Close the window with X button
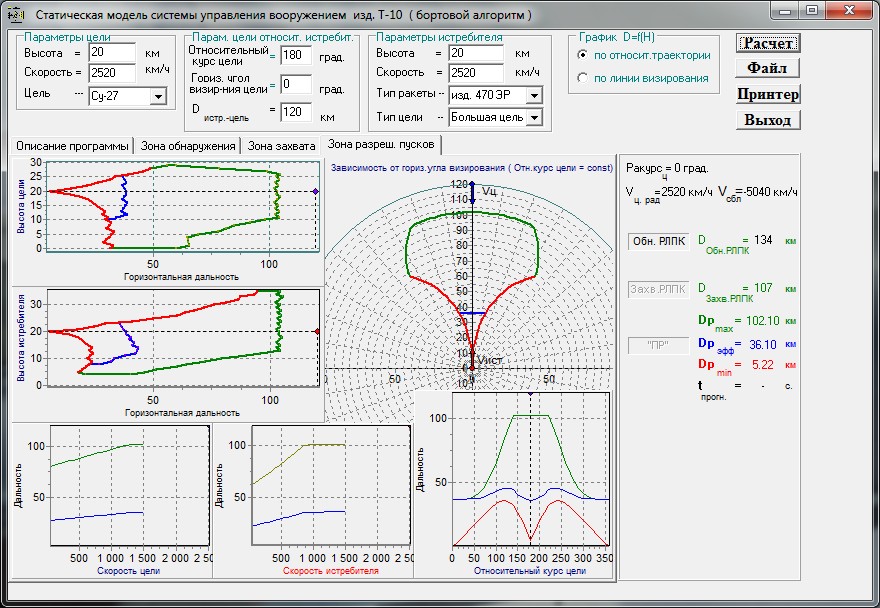This screenshot has height=608, width=880. click(x=850, y=11)
